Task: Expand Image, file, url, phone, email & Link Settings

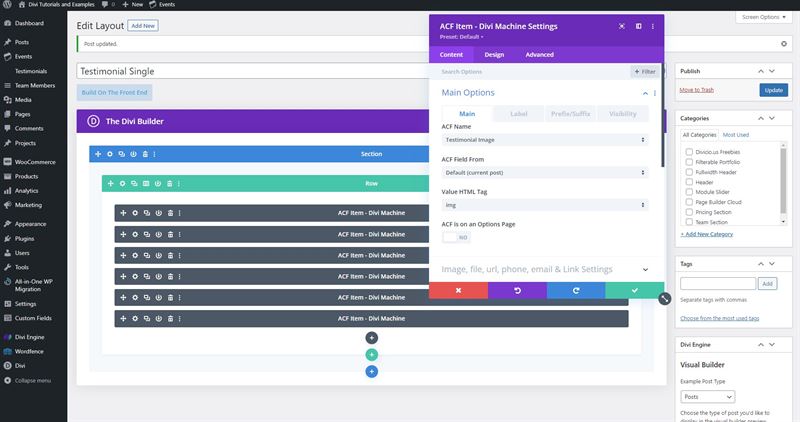Action: pos(545,269)
